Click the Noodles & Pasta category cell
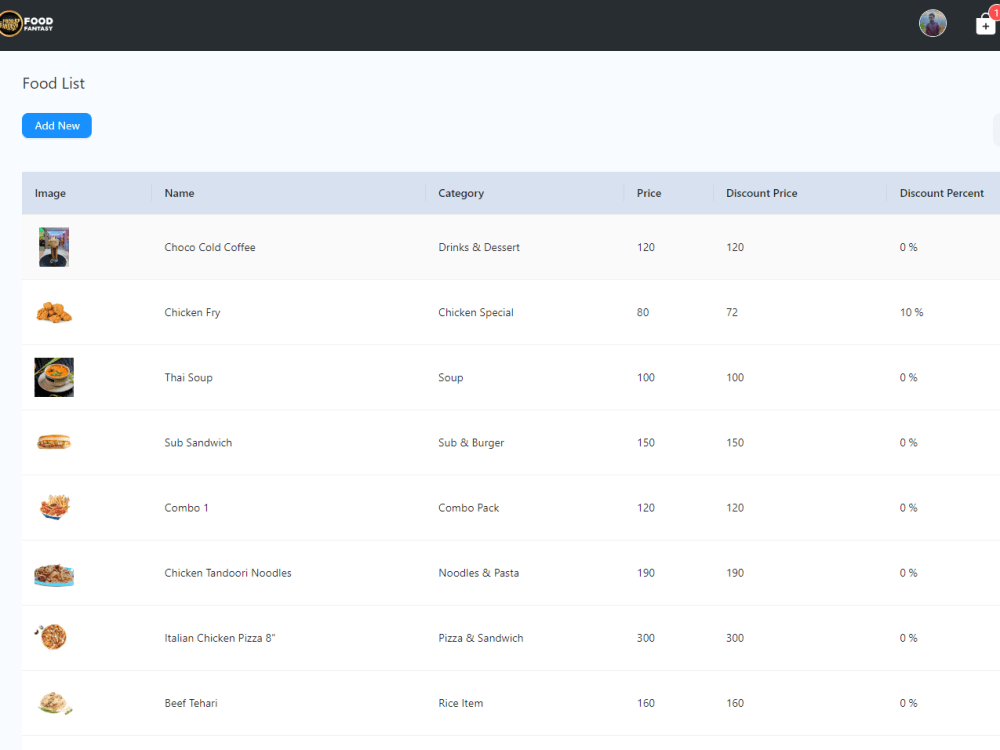 [x=478, y=573]
